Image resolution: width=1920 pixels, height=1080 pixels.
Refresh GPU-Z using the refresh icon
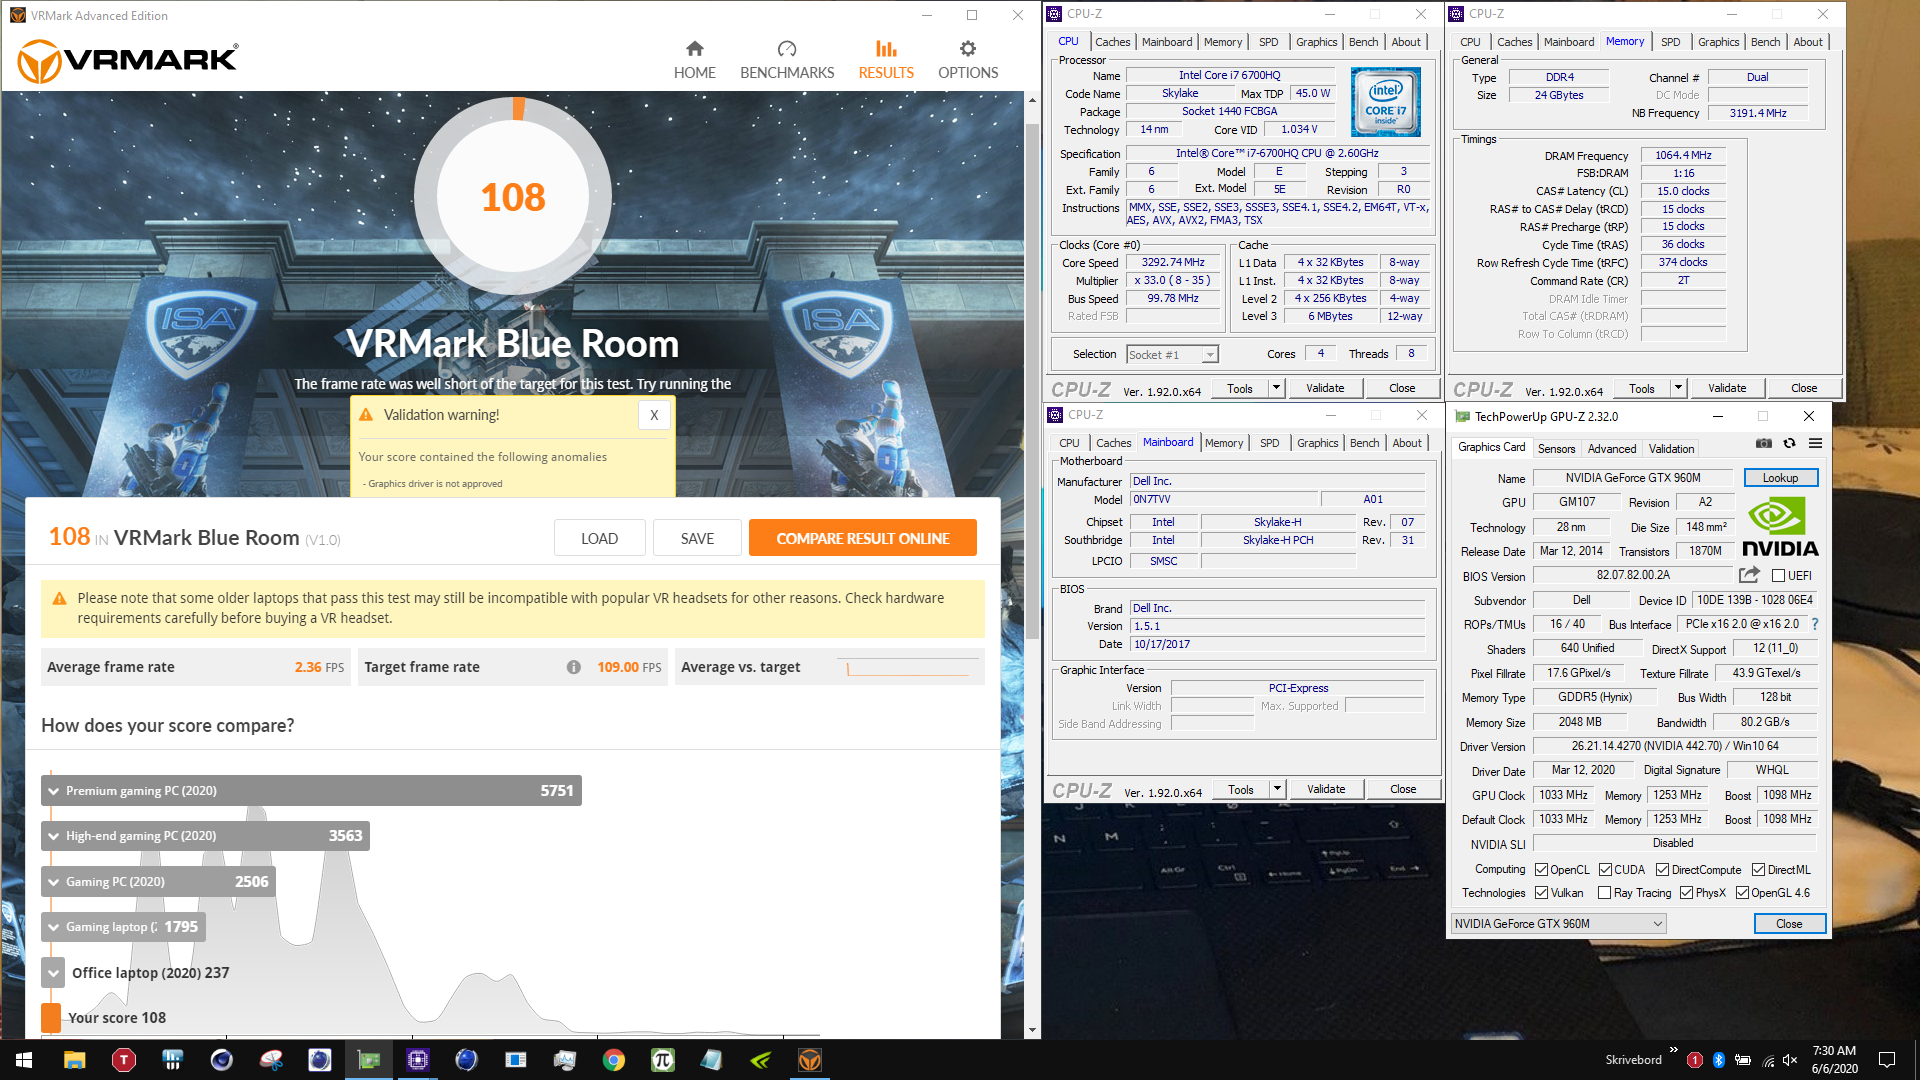pyautogui.click(x=1790, y=443)
